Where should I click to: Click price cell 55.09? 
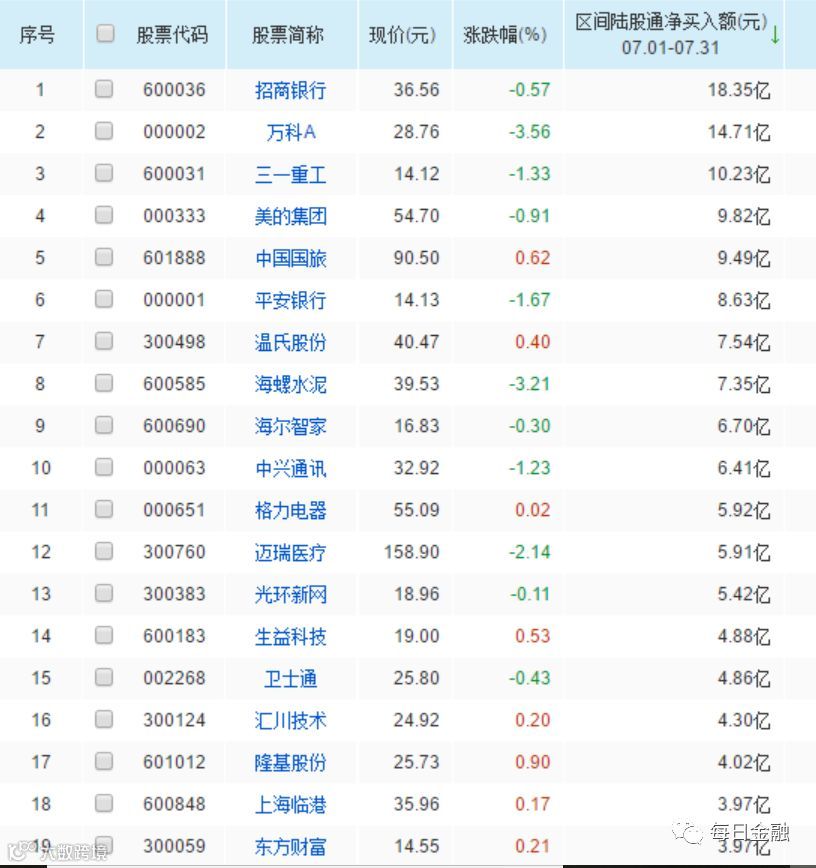[416, 510]
